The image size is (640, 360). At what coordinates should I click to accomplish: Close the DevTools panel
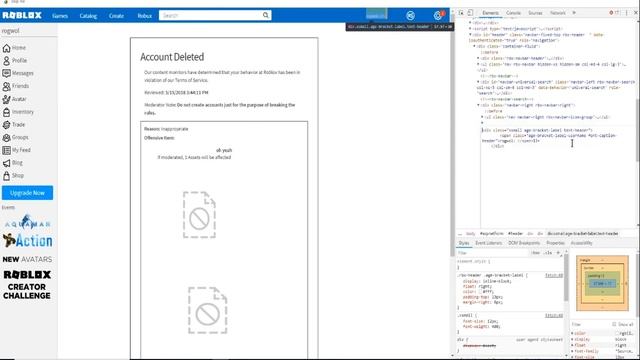tap(636, 13)
